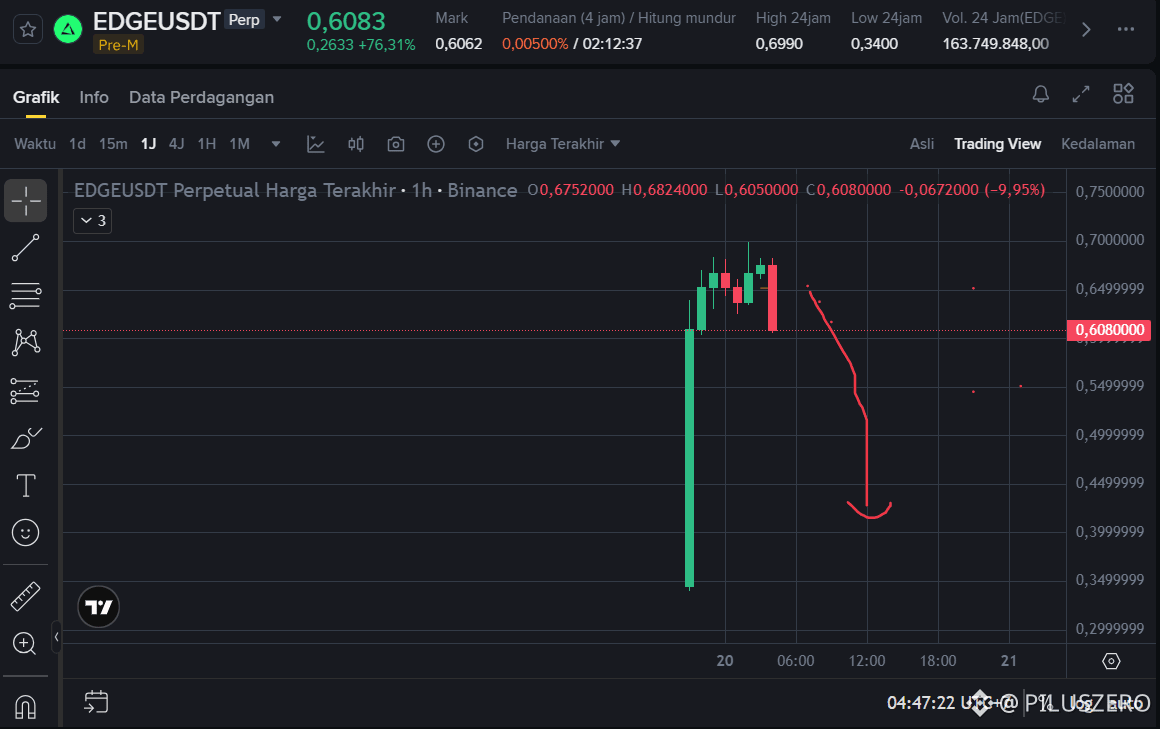Viewport: 1160px width, 729px height.
Task: Click the green EDGE token logo
Action: (68, 30)
